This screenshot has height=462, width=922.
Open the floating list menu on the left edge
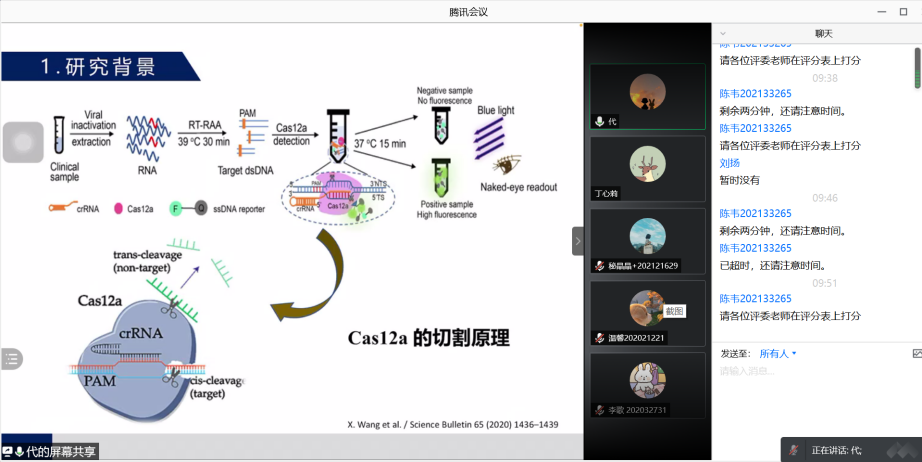click(11, 357)
